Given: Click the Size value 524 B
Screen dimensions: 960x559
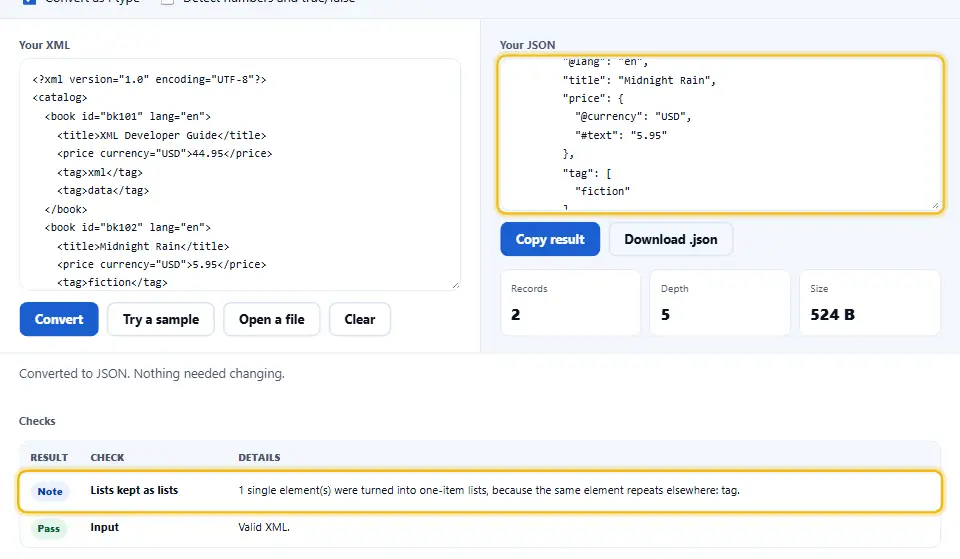Looking at the screenshot, I should tap(833, 315).
